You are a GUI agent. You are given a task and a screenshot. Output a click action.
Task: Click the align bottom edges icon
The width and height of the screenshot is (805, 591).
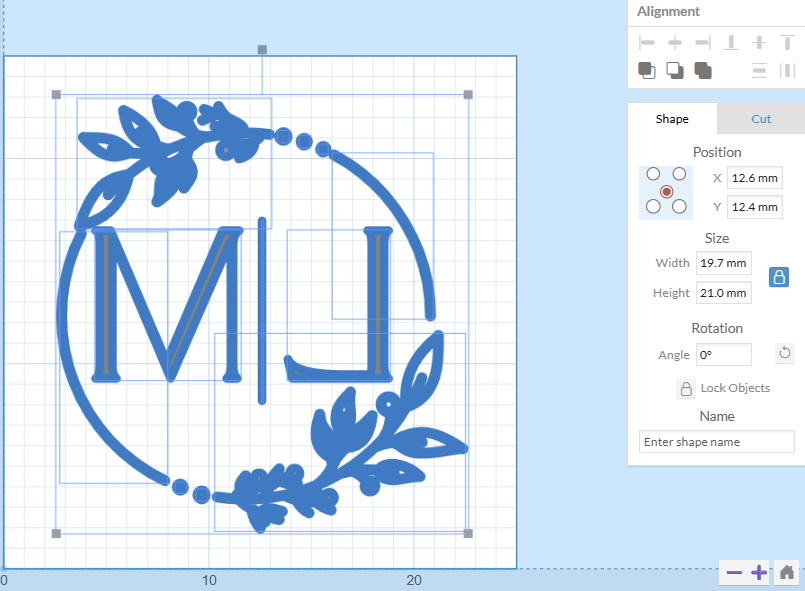coord(731,42)
